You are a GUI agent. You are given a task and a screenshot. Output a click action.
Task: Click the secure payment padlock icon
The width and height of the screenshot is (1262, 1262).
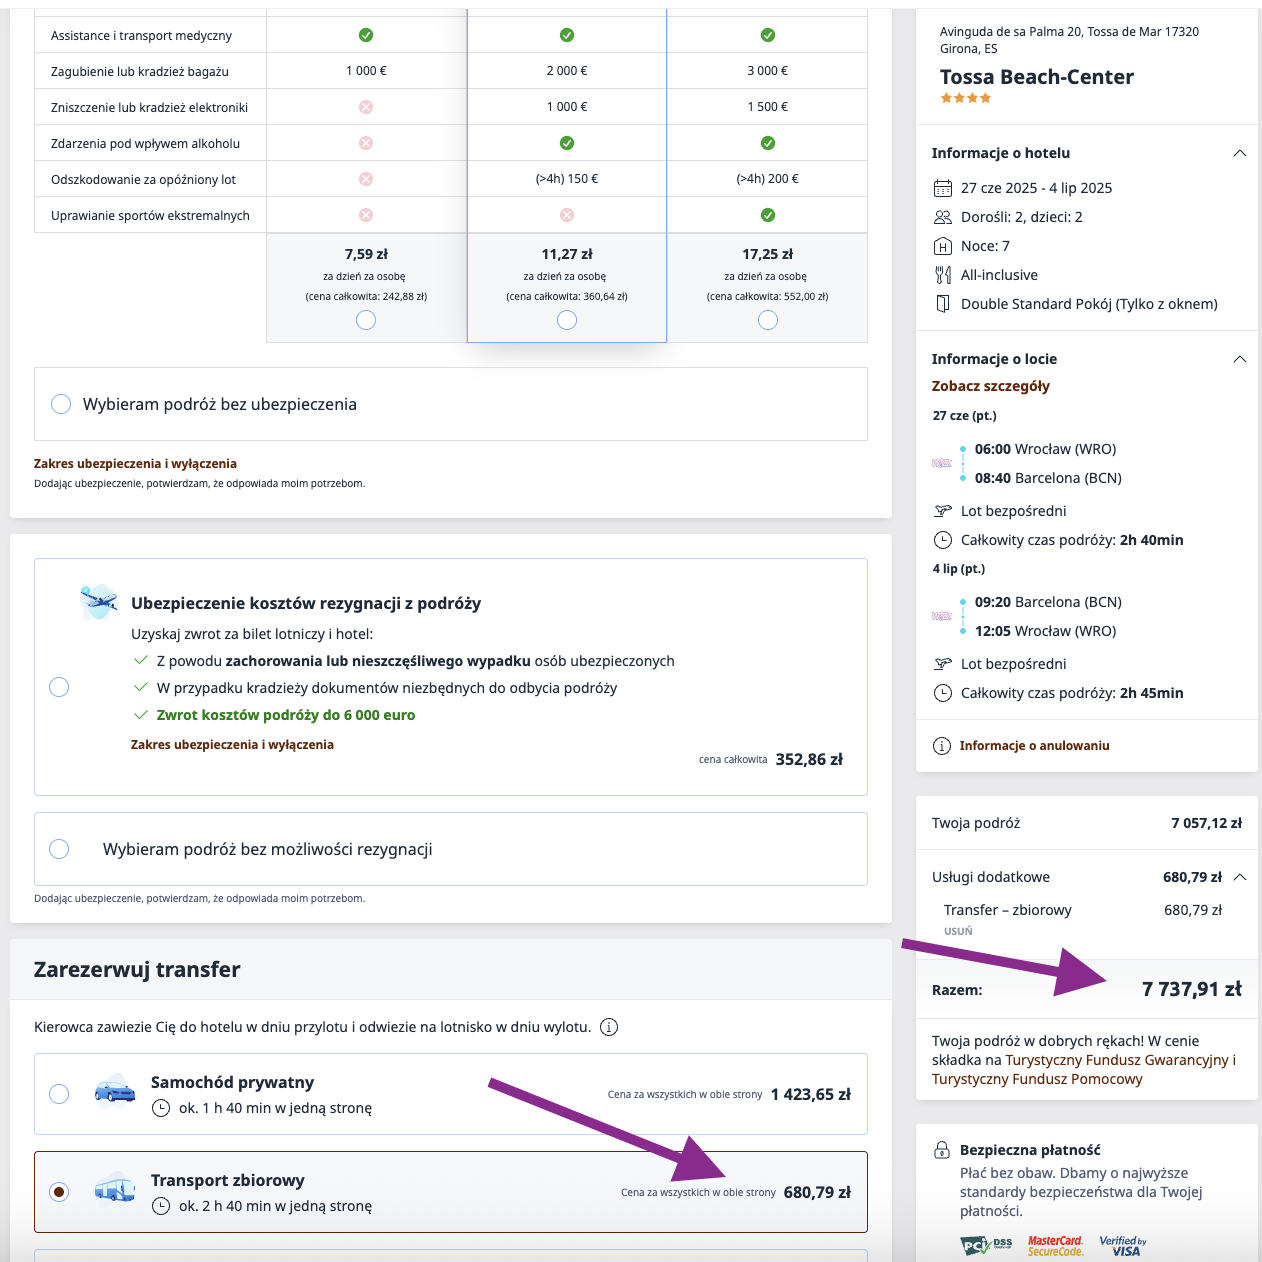pyautogui.click(x=941, y=1150)
